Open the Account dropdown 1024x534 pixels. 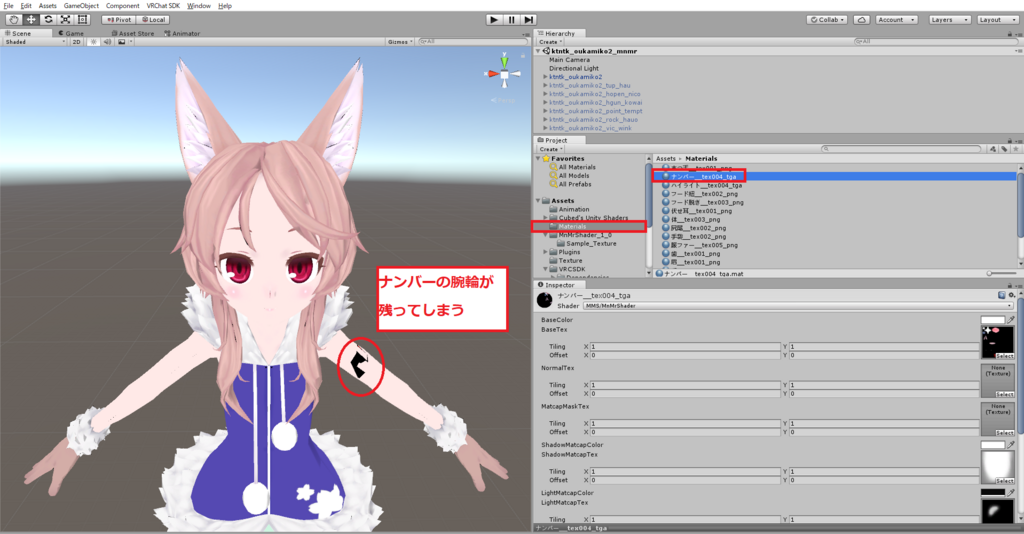897,20
